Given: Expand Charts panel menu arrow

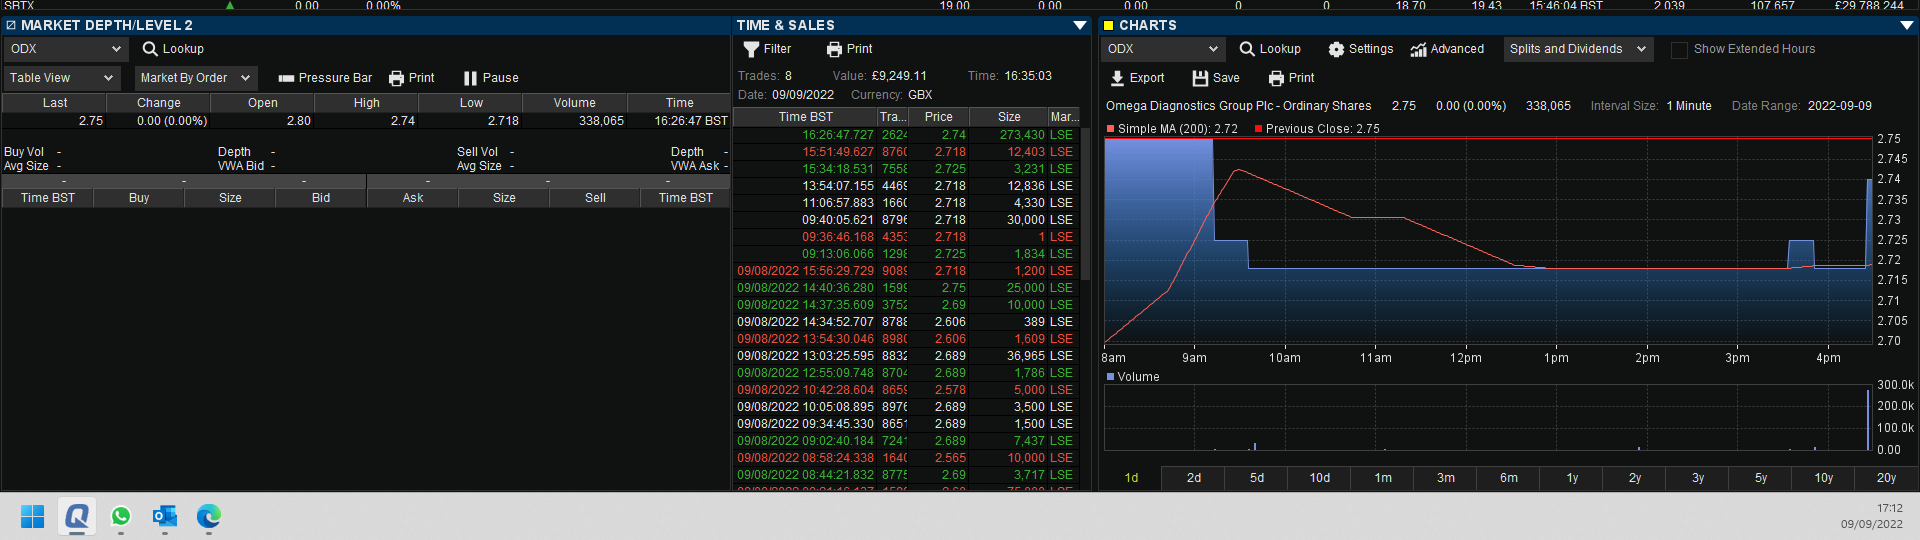Looking at the screenshot, I should (x=1907, y=25).
